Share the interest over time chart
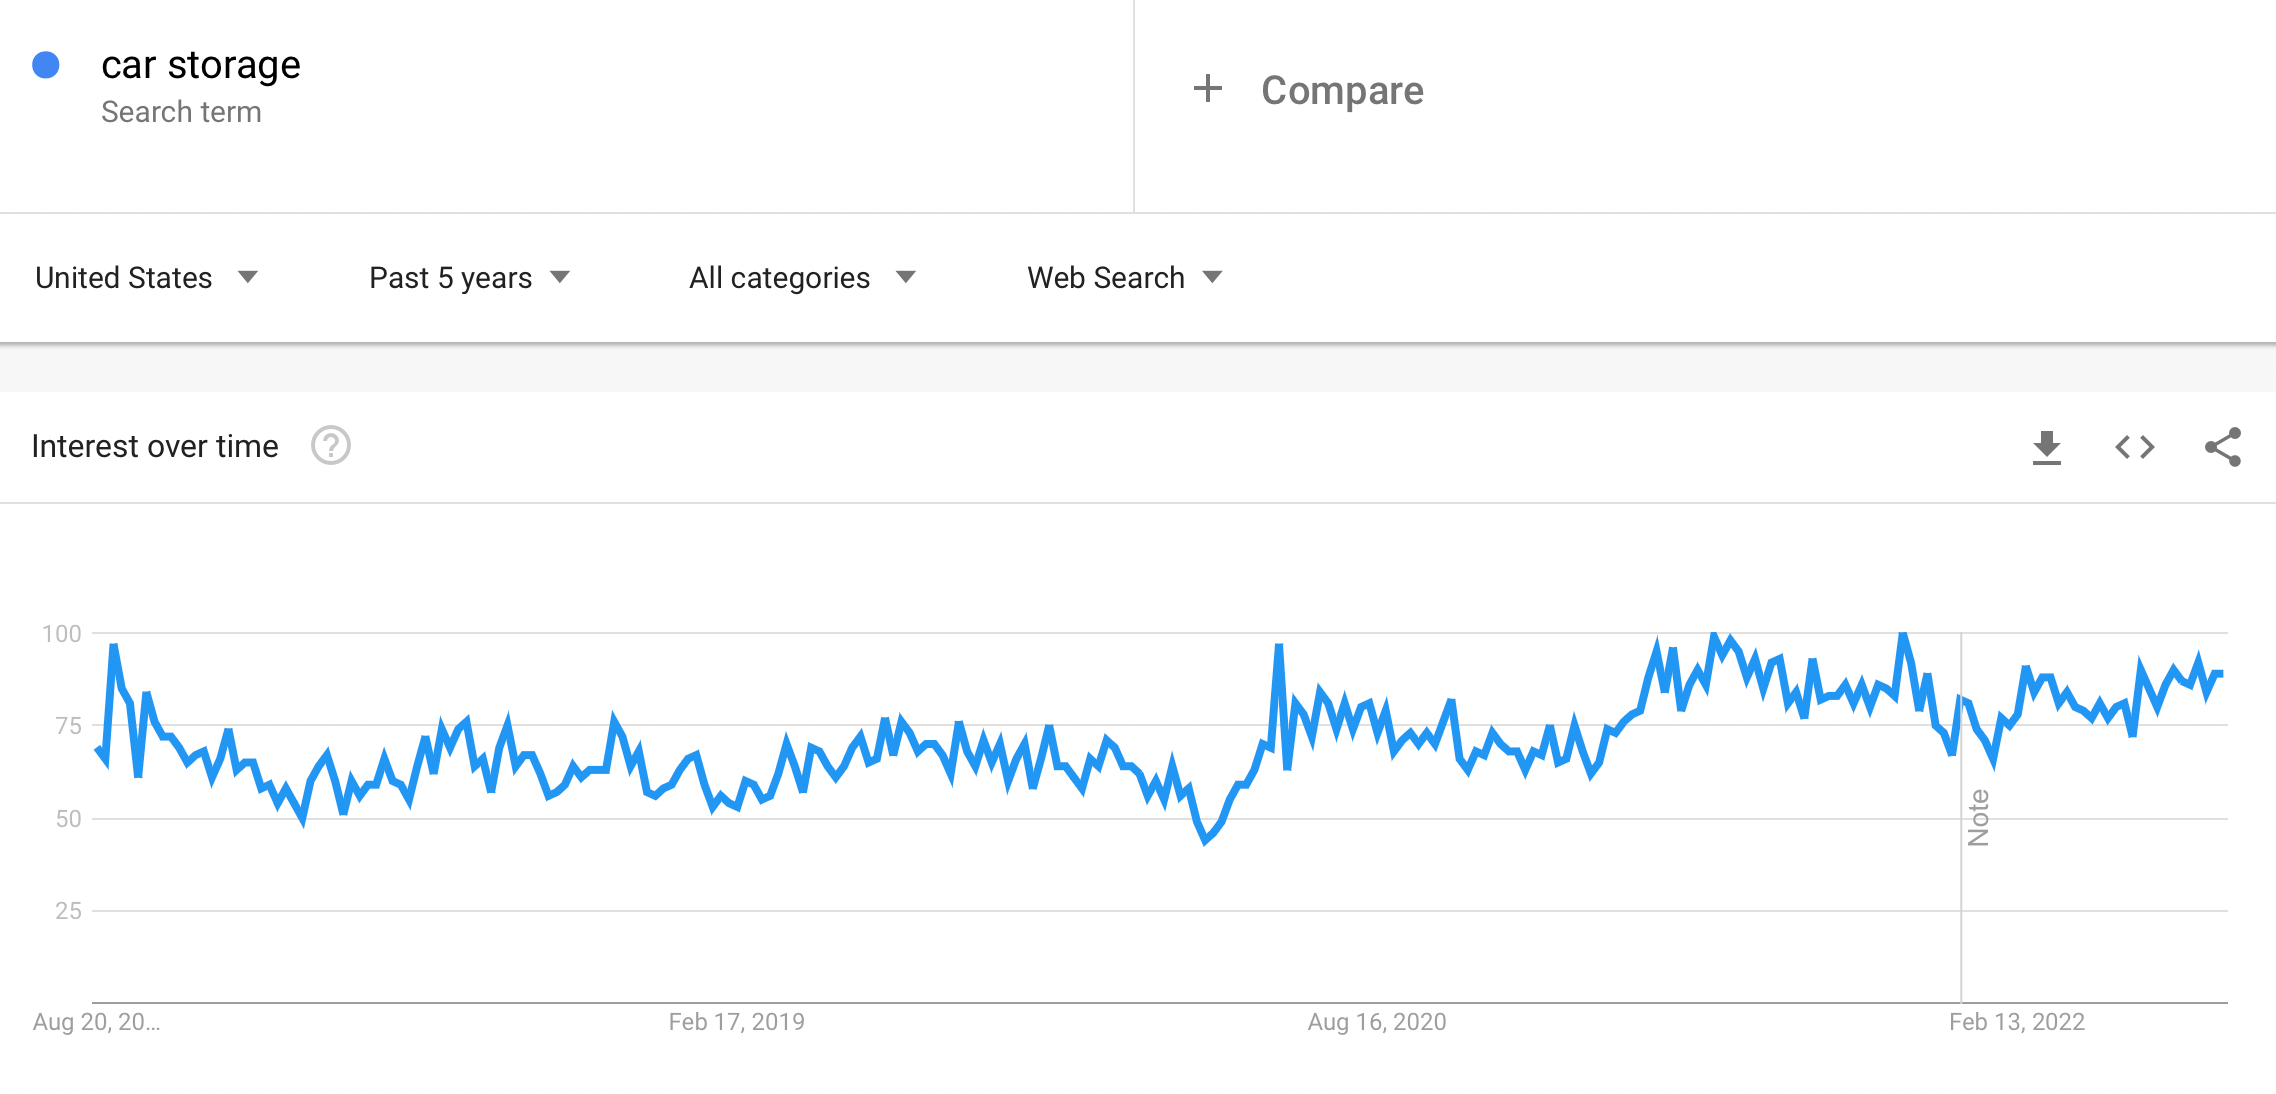This screenshot has height=1094, width=2276. [x=2222, y=447]
